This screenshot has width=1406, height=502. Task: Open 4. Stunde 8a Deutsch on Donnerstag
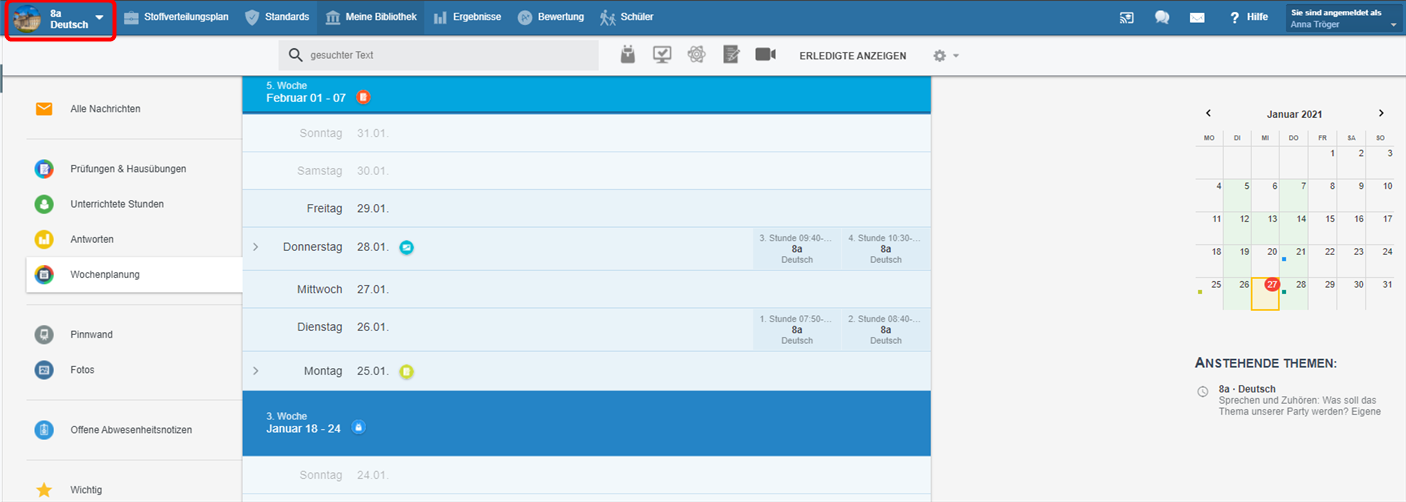886,248
